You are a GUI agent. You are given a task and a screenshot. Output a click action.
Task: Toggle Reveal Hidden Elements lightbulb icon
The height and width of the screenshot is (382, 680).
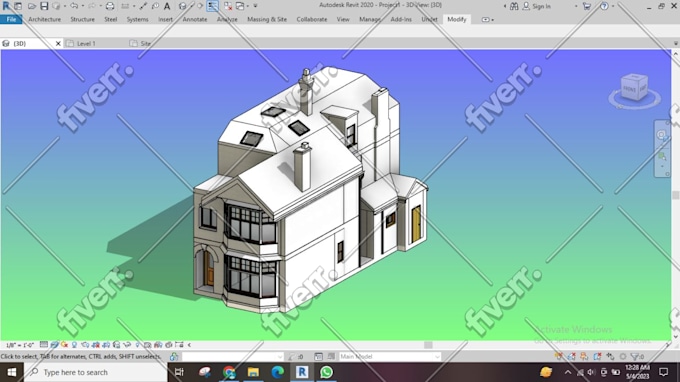click(x=137, y=345)
